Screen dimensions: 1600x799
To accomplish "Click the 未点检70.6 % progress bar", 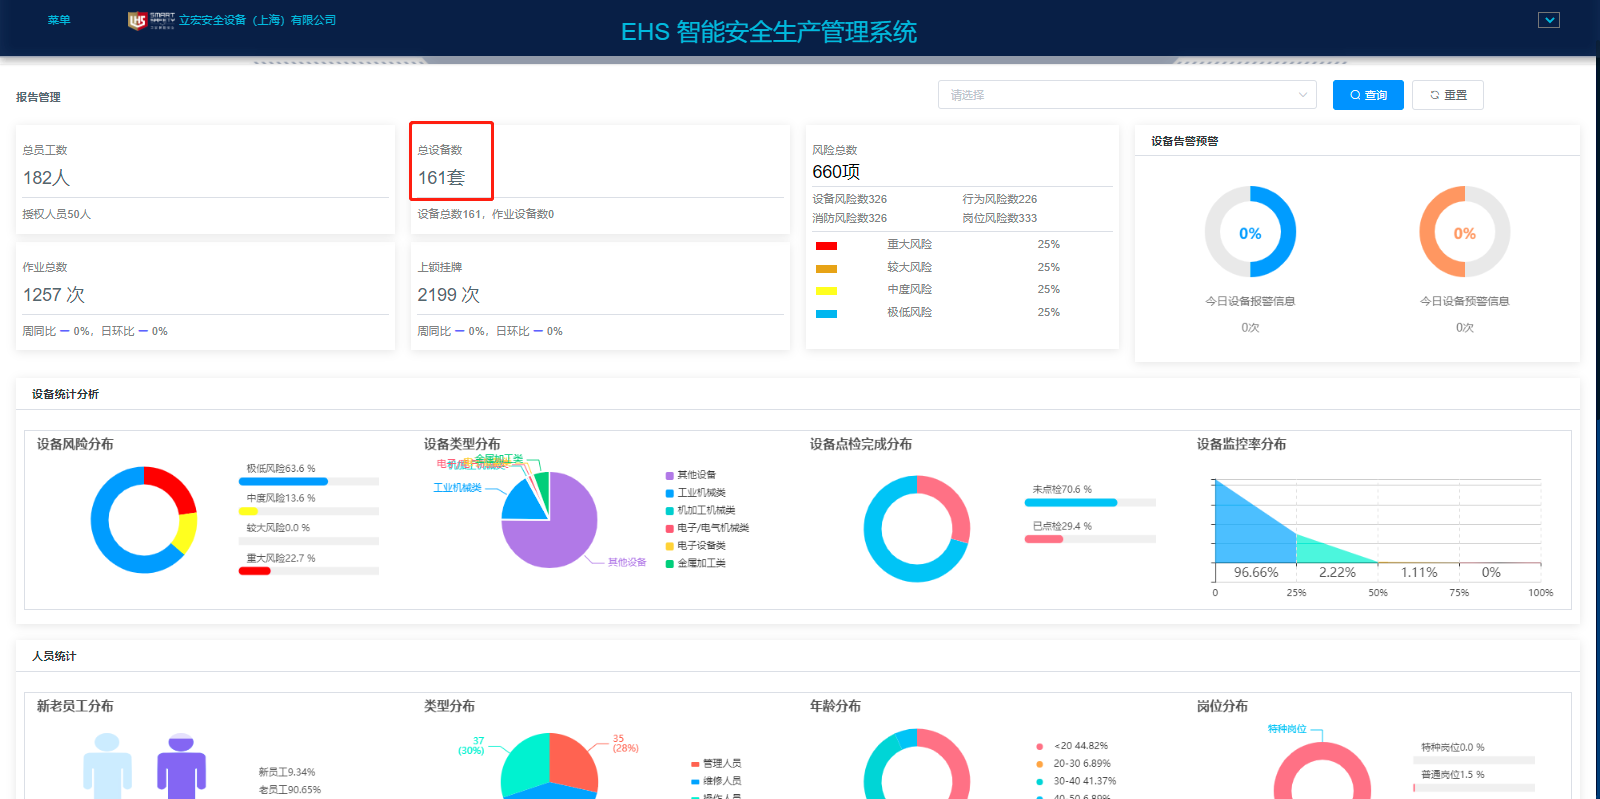I will pos(1090,502).
